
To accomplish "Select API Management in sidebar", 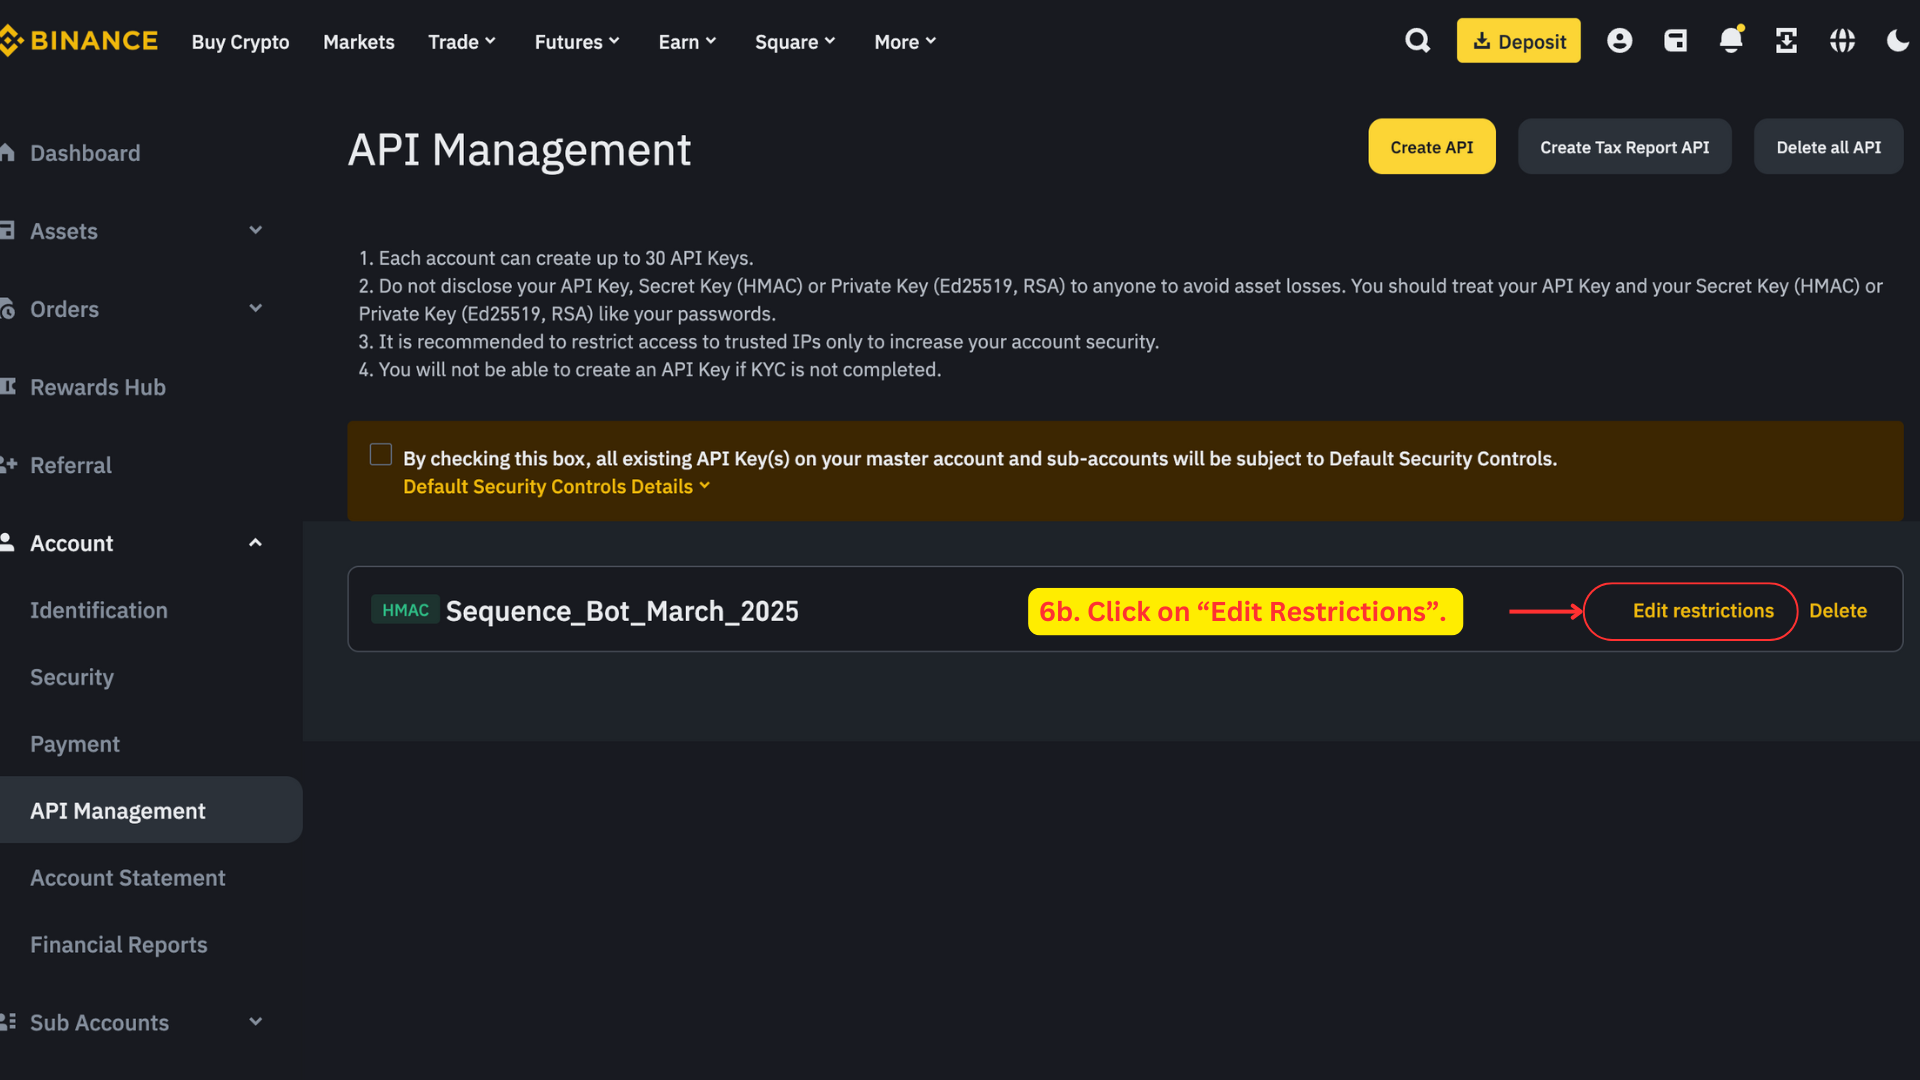I will (151, 810).
